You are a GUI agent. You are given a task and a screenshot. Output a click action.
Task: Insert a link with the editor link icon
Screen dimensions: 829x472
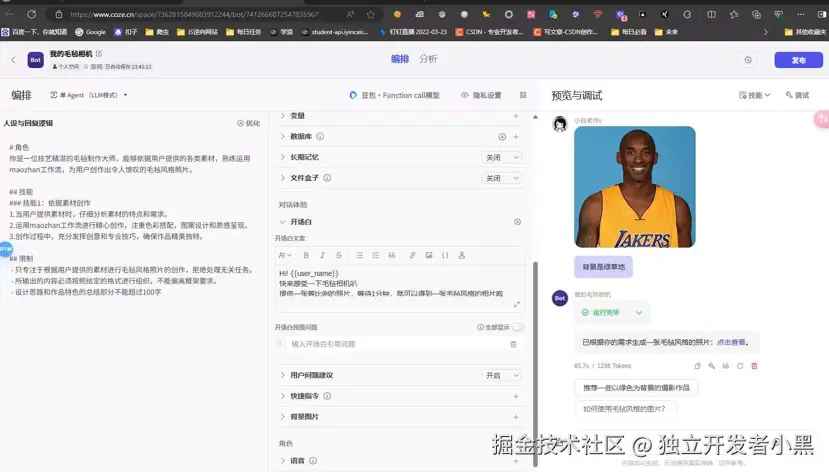(413, 256)
